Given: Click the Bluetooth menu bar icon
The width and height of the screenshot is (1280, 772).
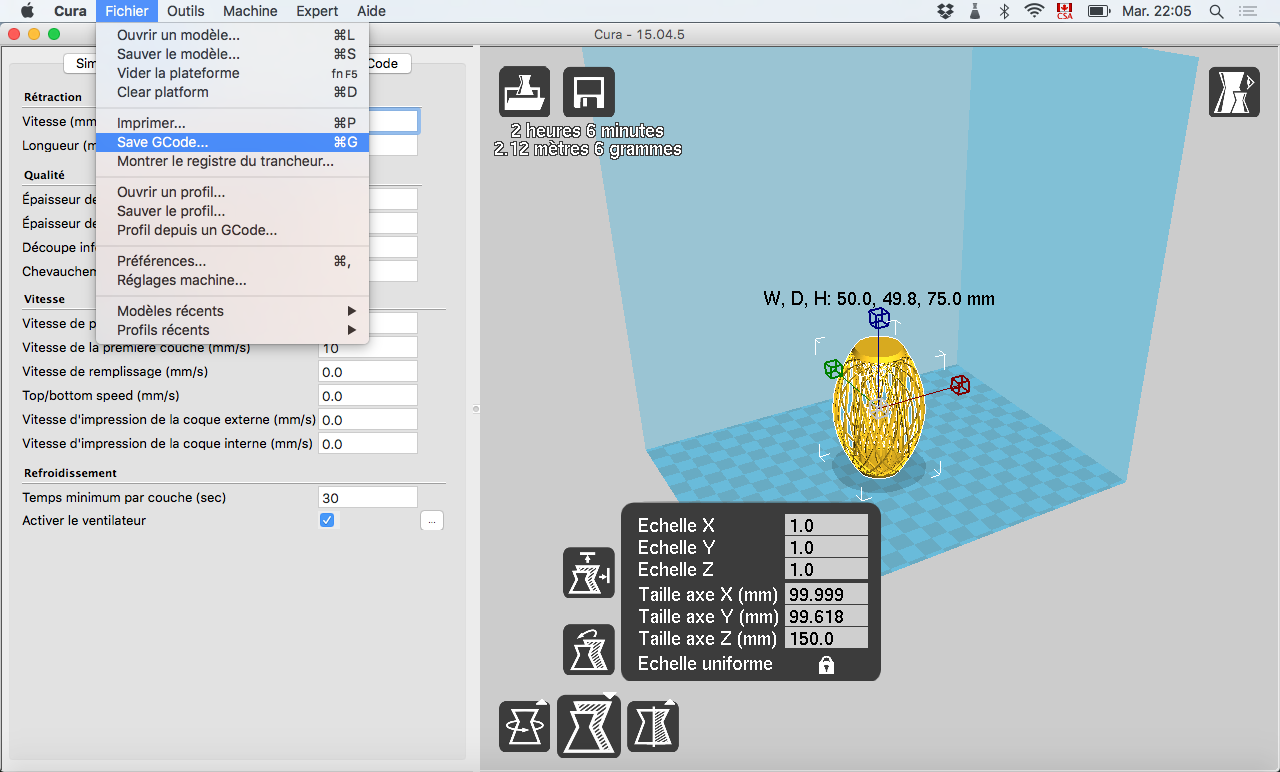Looking at the screenshot, I should coord(1004,11).
